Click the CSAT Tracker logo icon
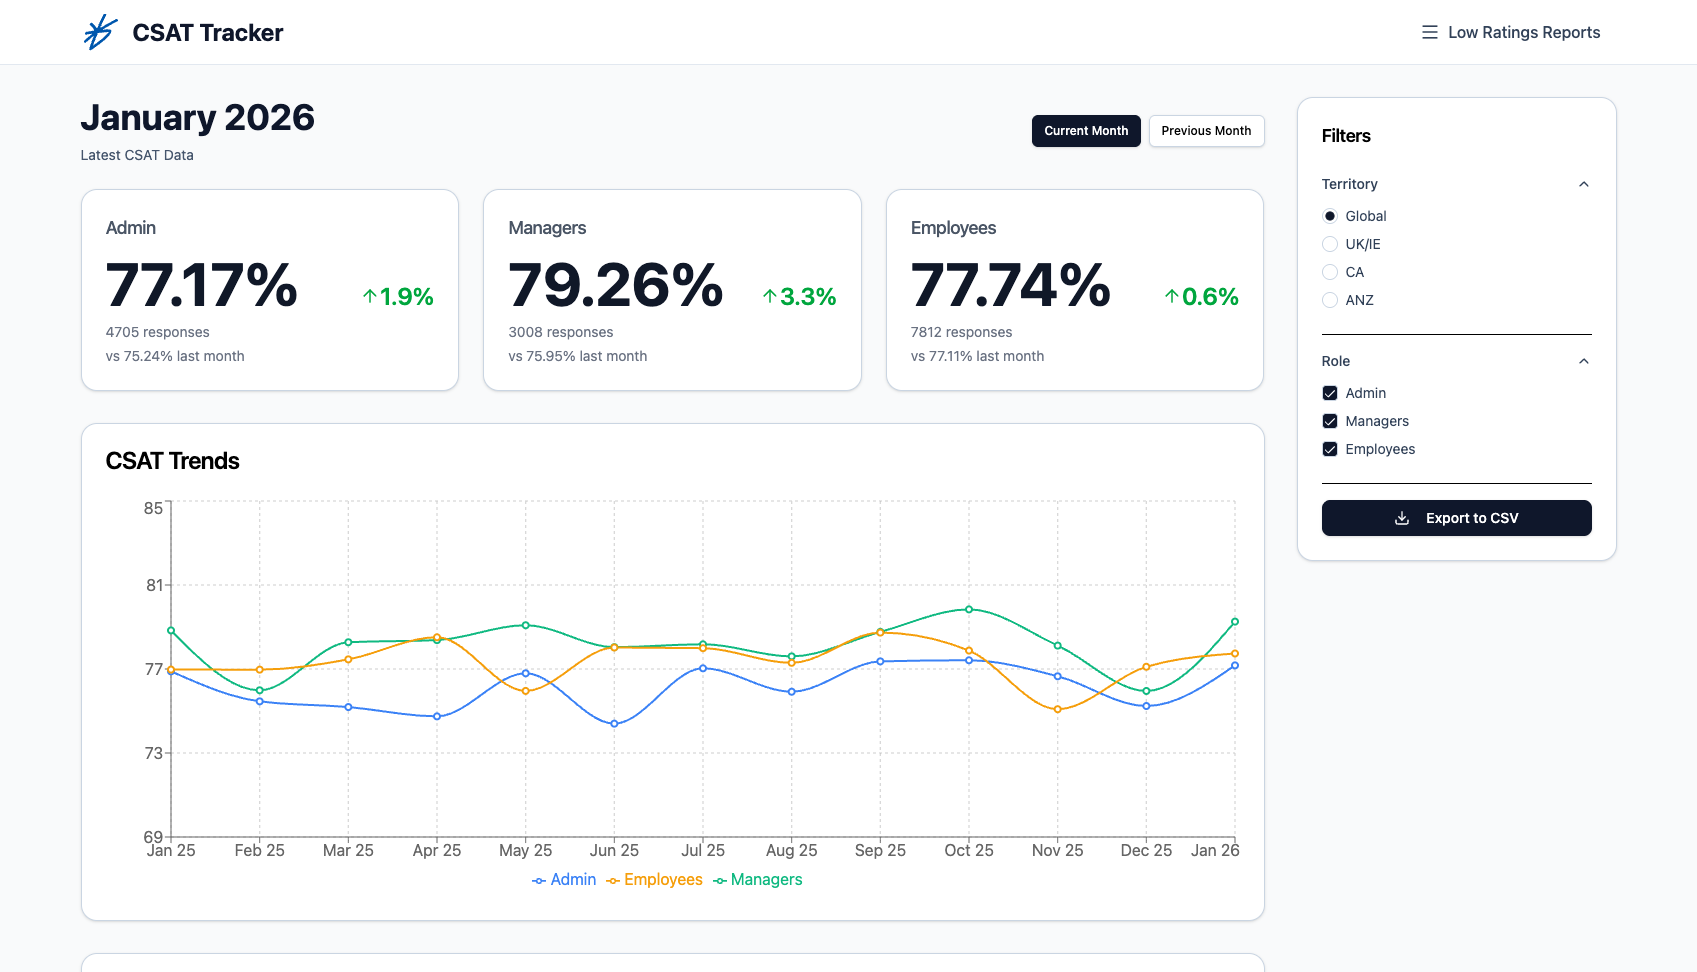The height and width of the screenshot is (972, 1697). [98, 32]
